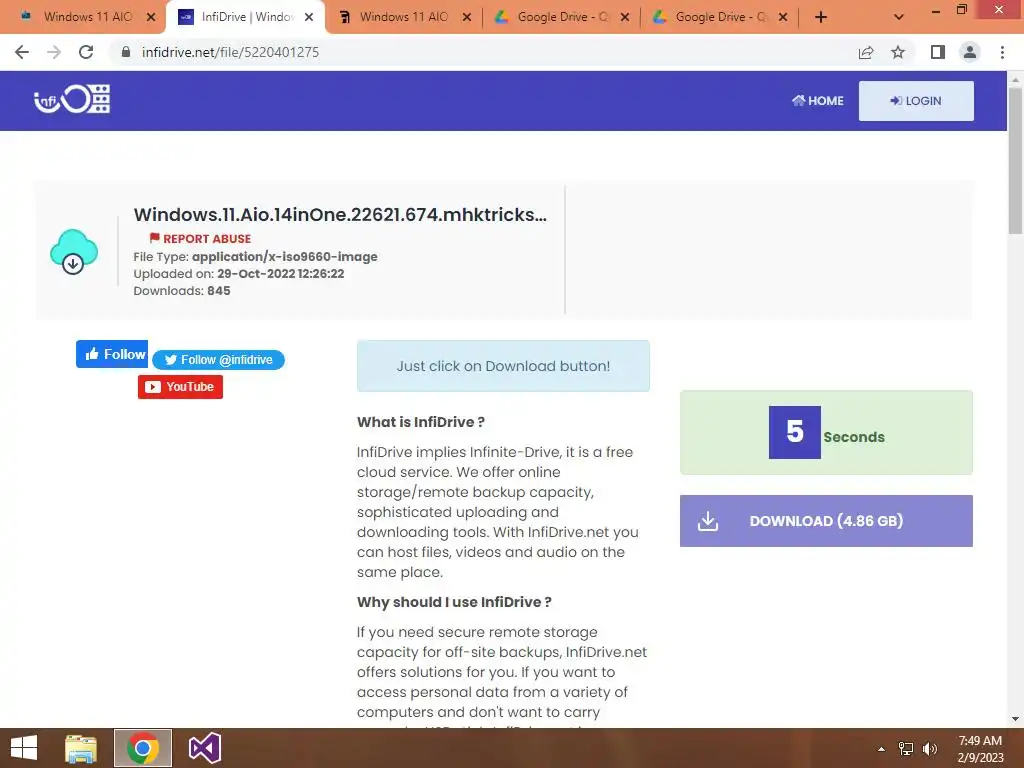Open the LOGIN button

coord(916,101)
